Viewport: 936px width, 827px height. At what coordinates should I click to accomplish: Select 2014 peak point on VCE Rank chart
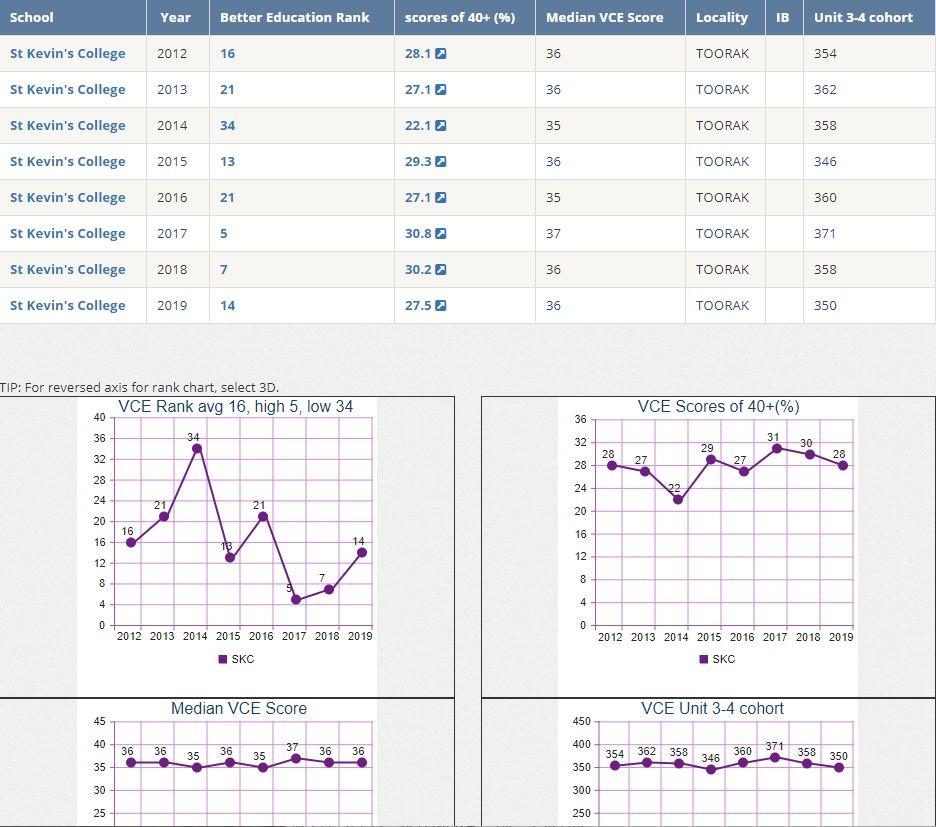197,449
